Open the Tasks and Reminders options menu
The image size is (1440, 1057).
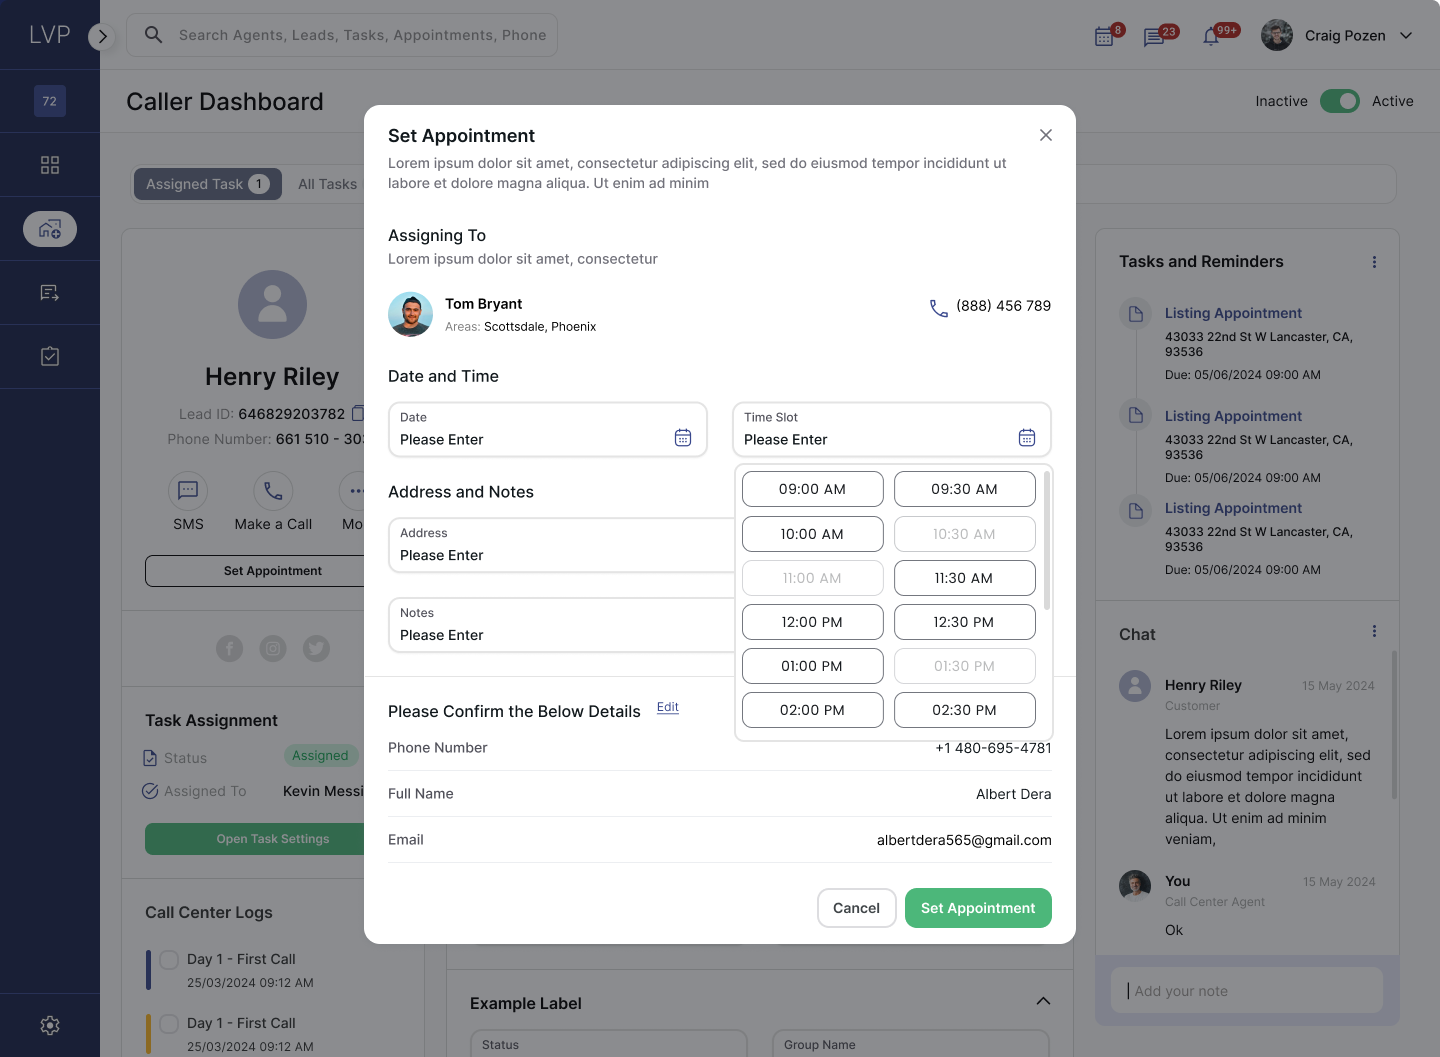1374,262
